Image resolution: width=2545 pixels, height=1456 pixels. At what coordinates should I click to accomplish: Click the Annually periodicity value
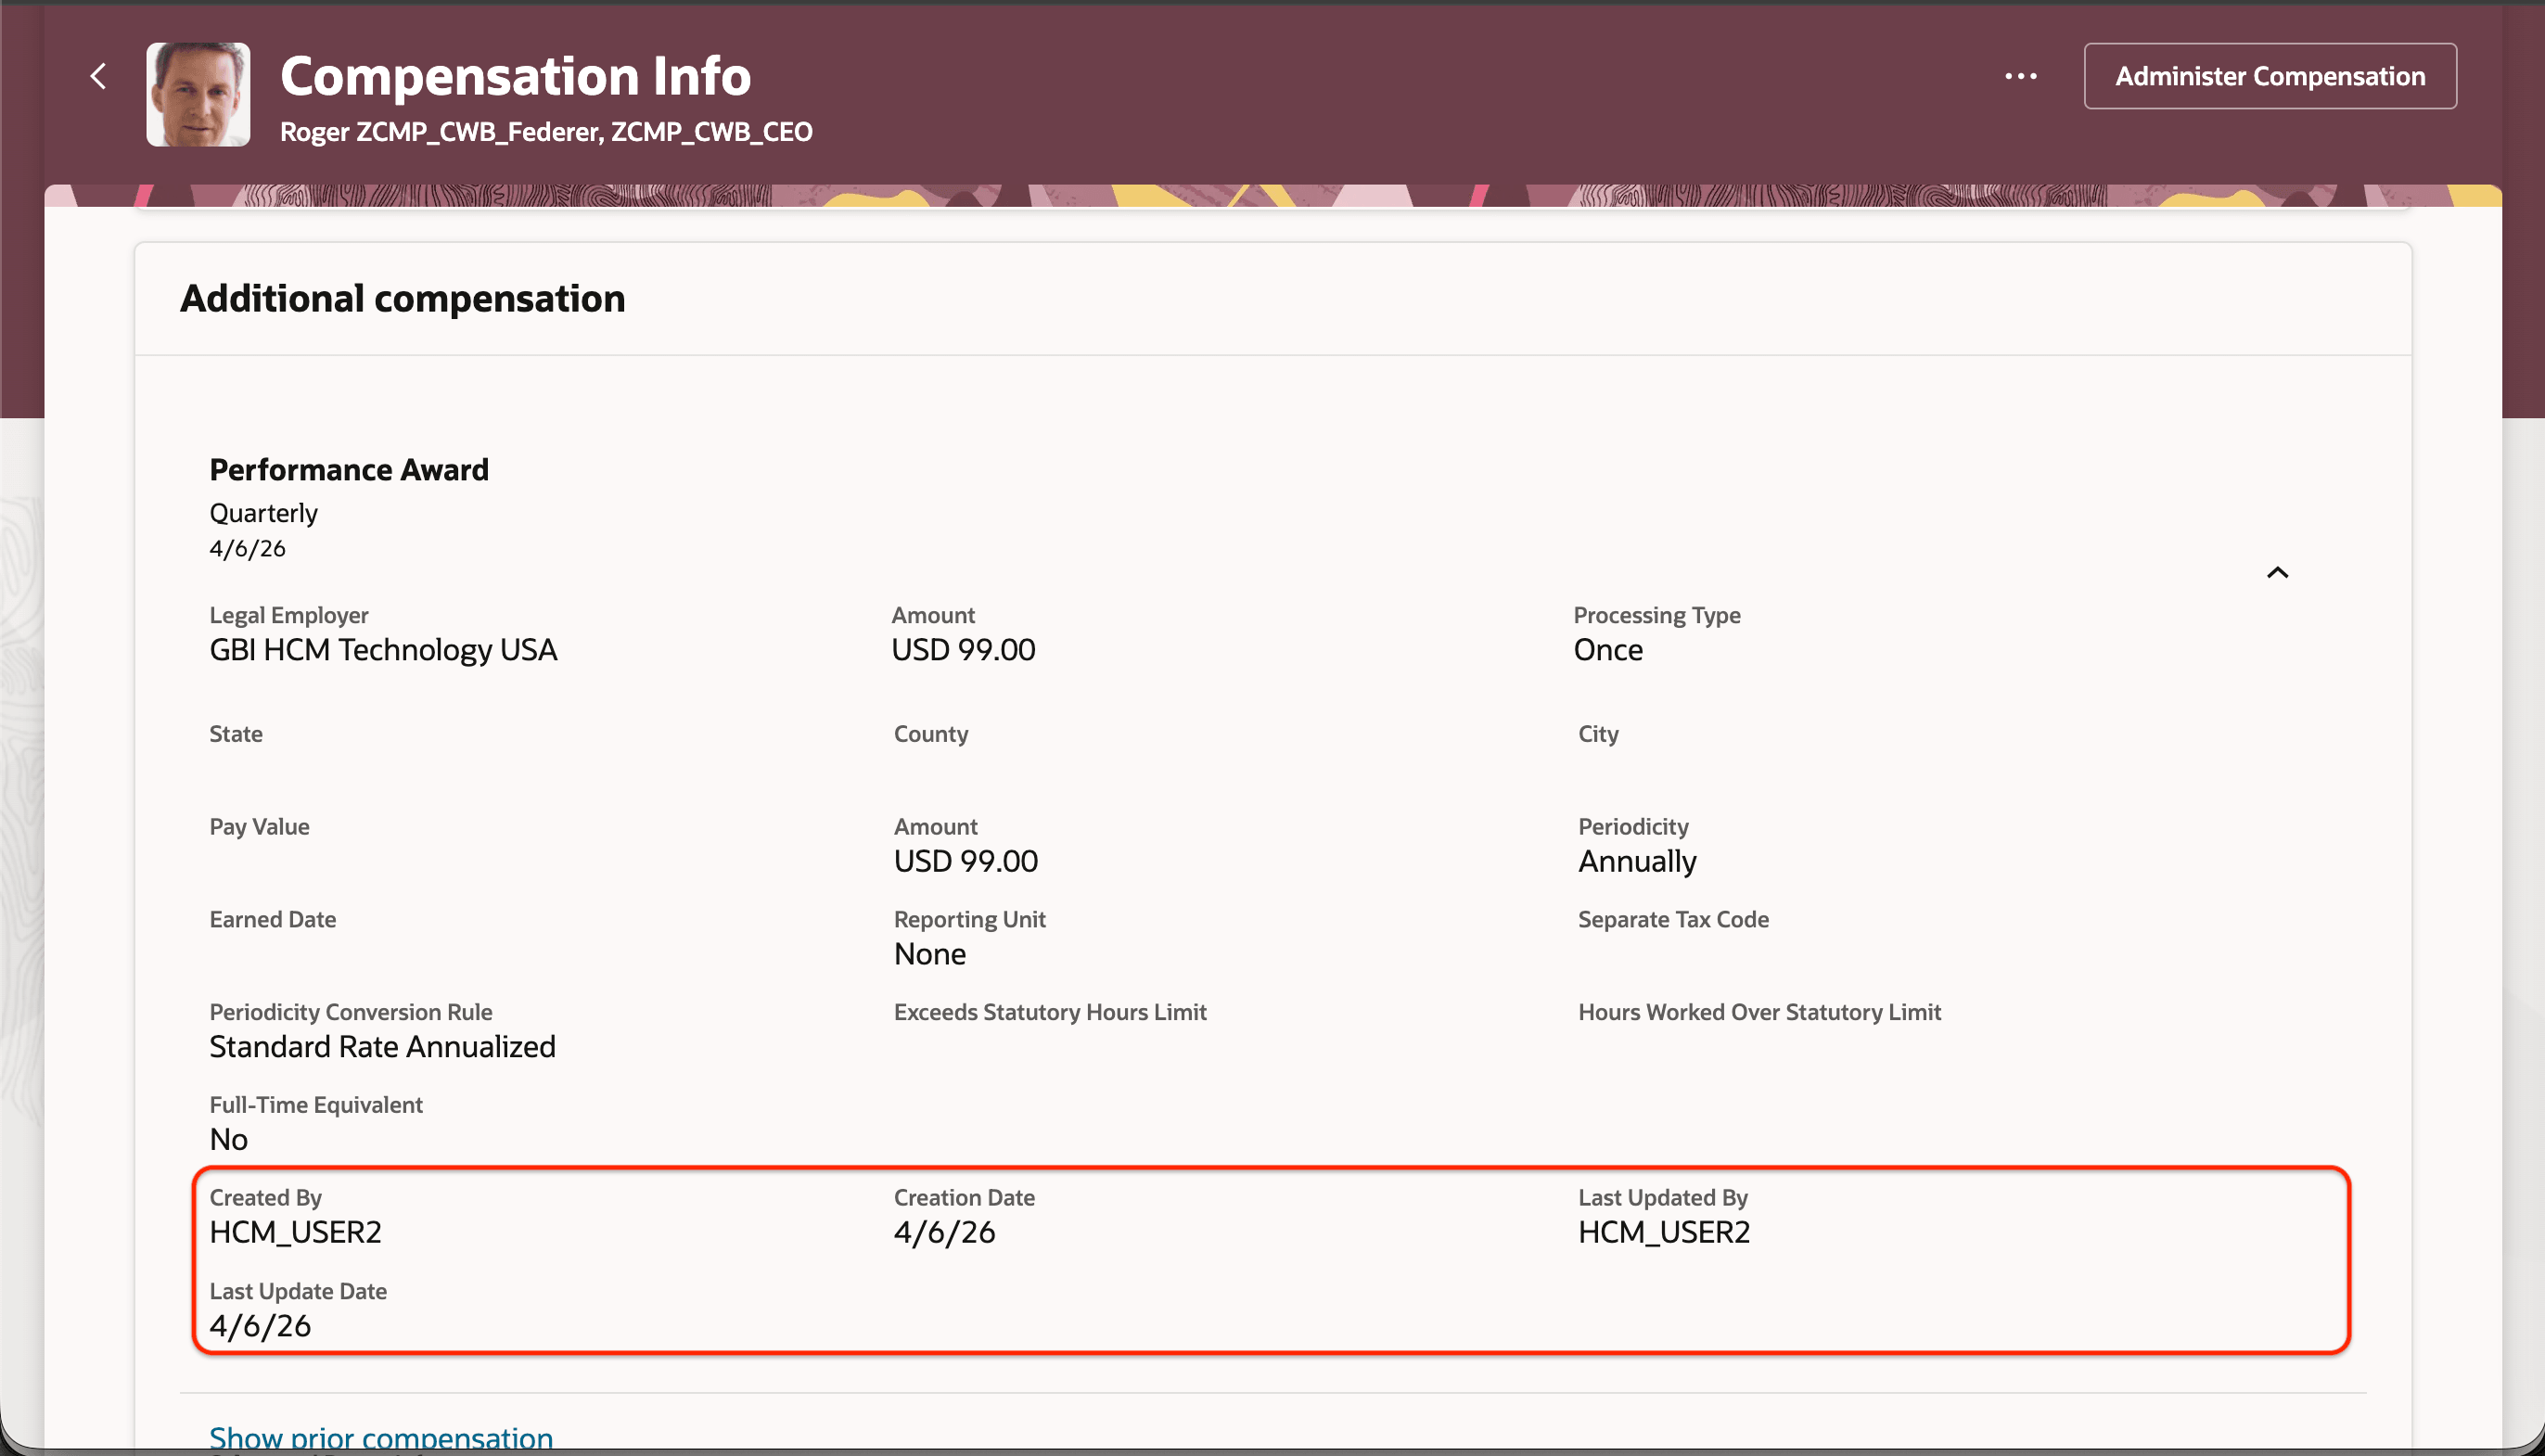(1637, 861)
